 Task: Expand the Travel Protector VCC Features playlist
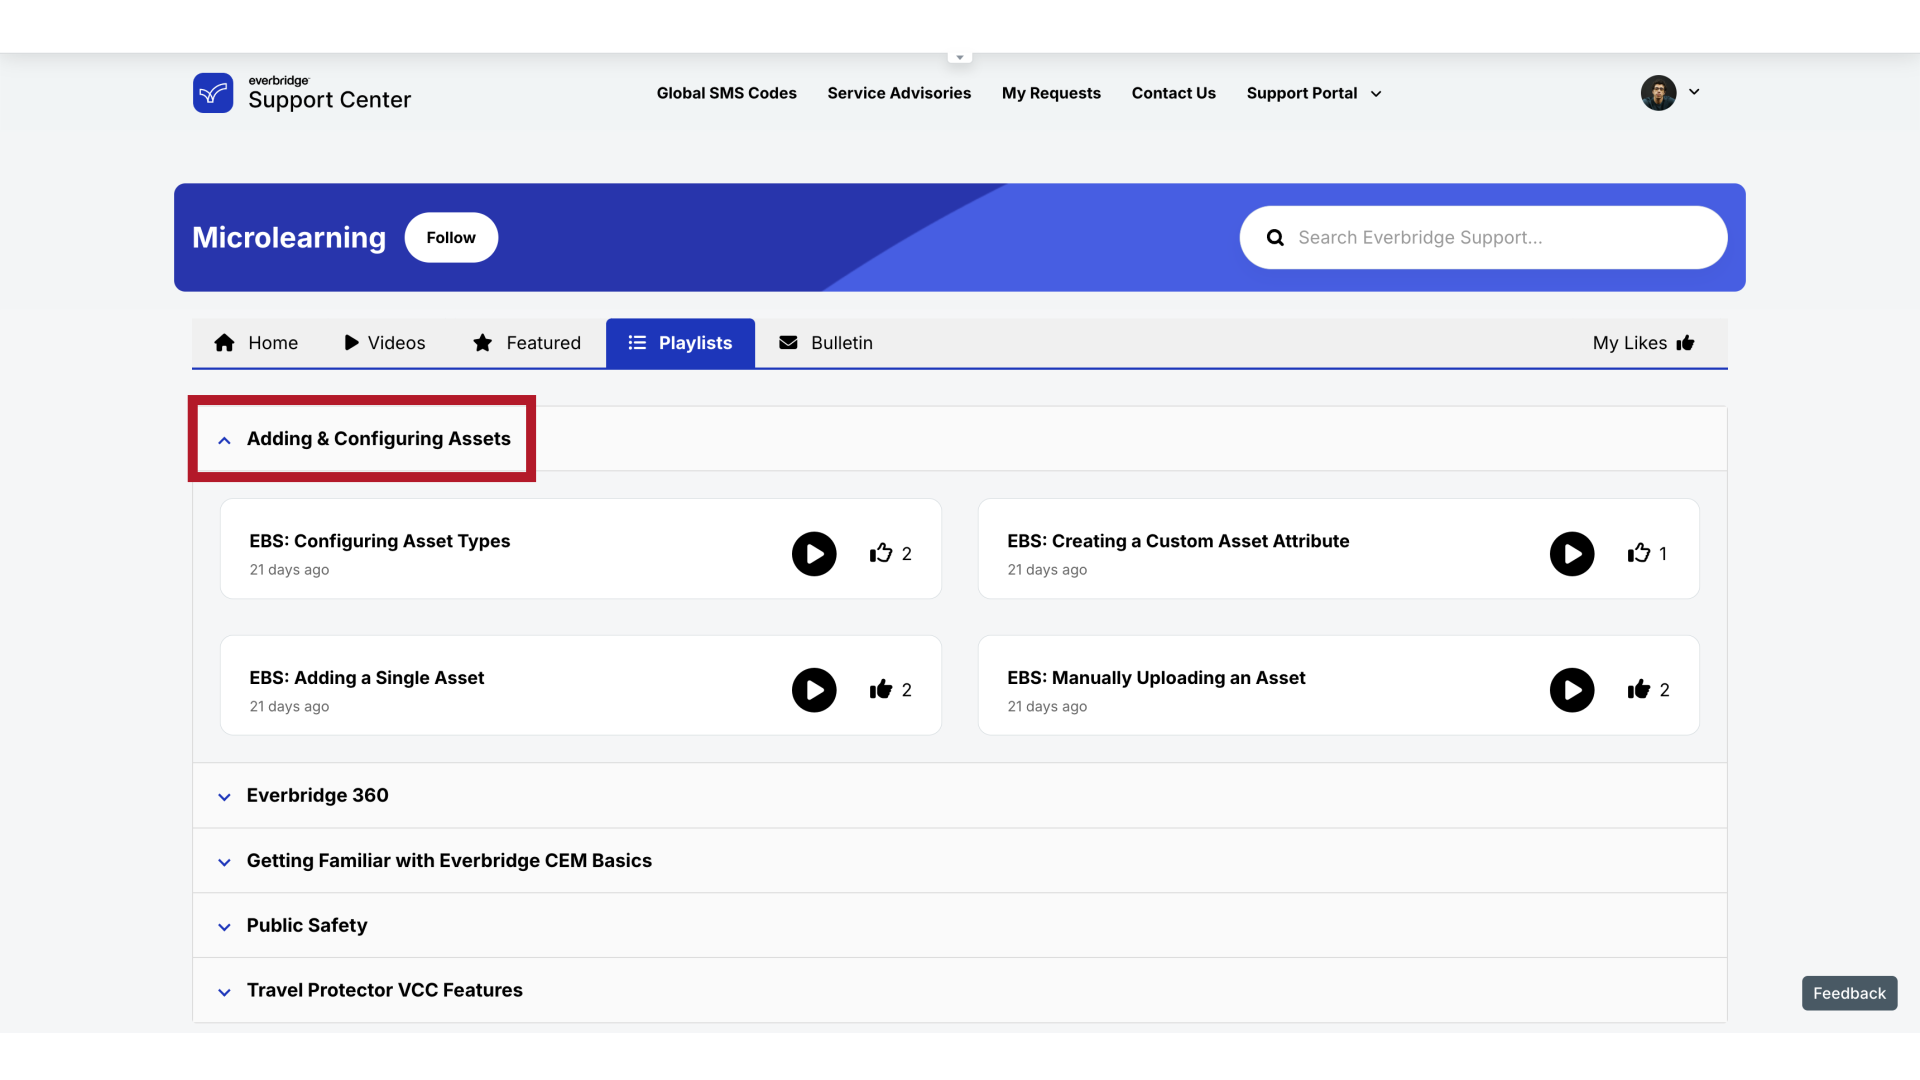click(x=224, y=992)
